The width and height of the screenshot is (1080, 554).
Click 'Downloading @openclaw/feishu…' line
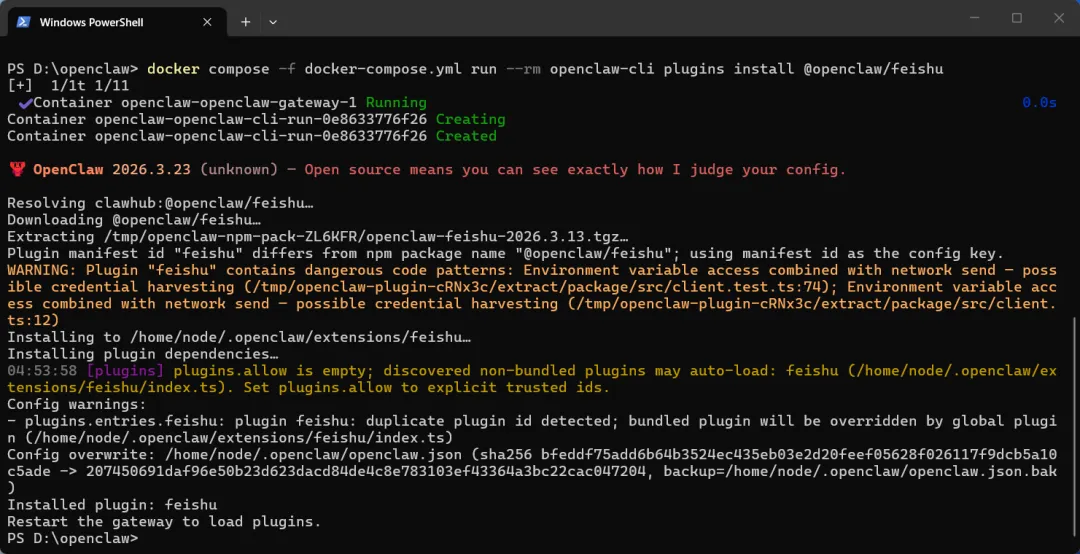click(134, 220)
